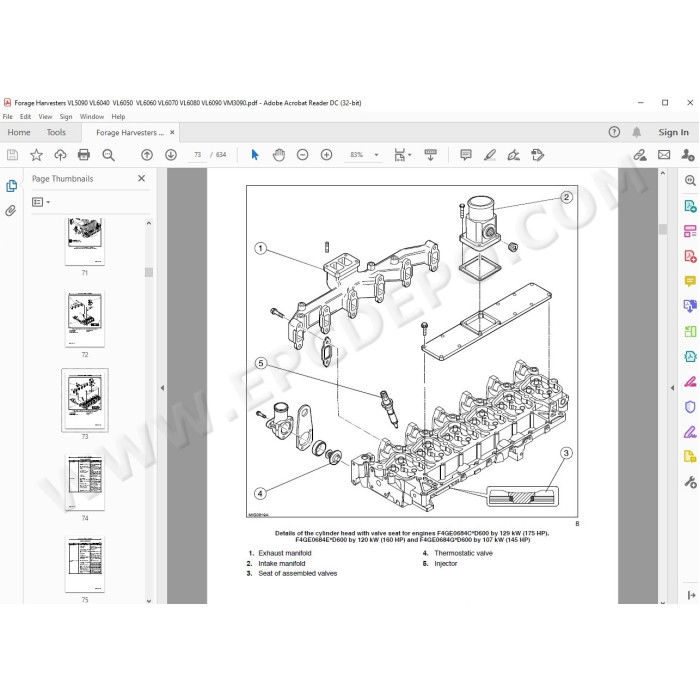Upload the file to Document Cloud
Viewport: 700px width, 700px height.
point(60,155)
